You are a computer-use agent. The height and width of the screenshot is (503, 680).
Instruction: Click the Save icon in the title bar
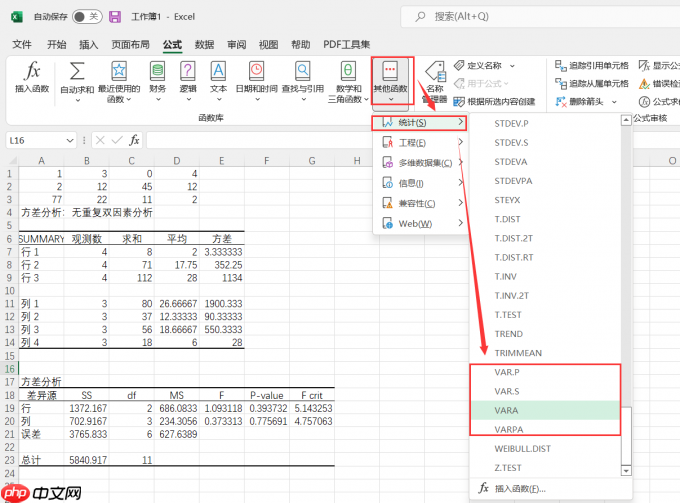(x=115, y=16)
